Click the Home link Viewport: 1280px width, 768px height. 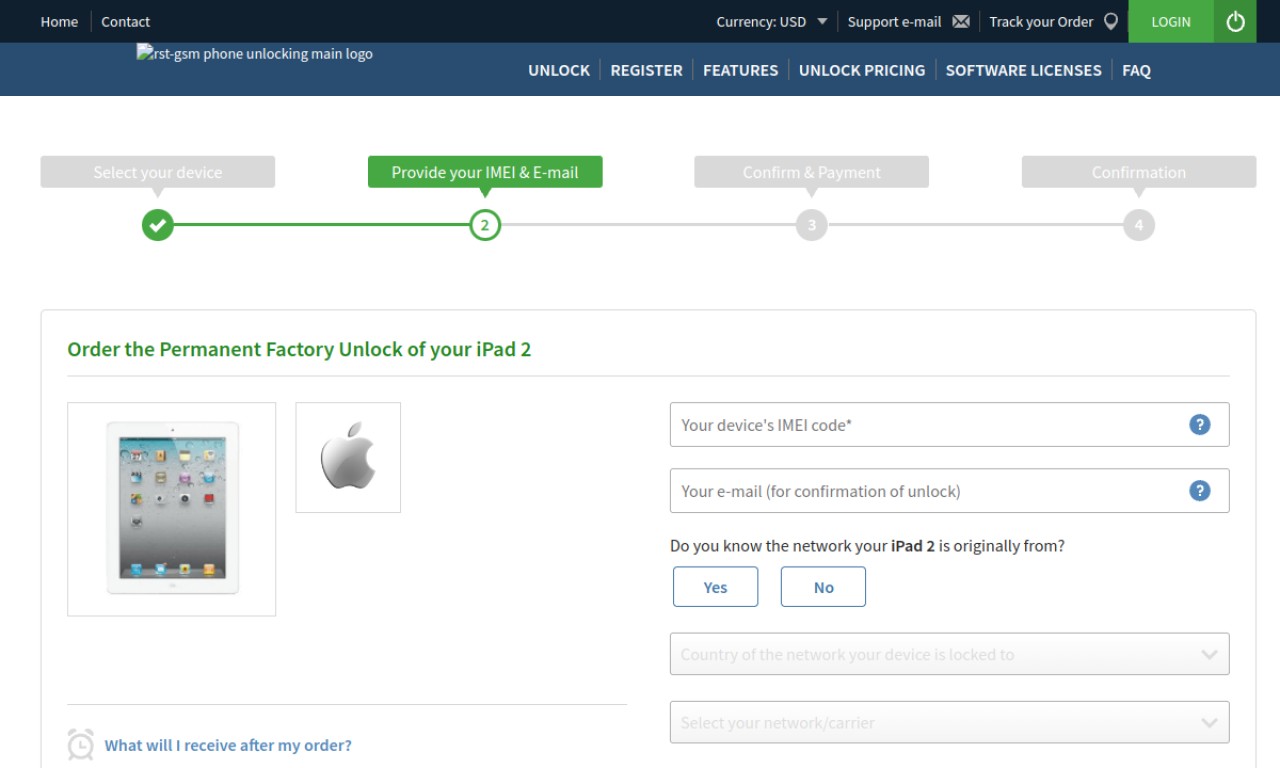[x=59, y=22]
